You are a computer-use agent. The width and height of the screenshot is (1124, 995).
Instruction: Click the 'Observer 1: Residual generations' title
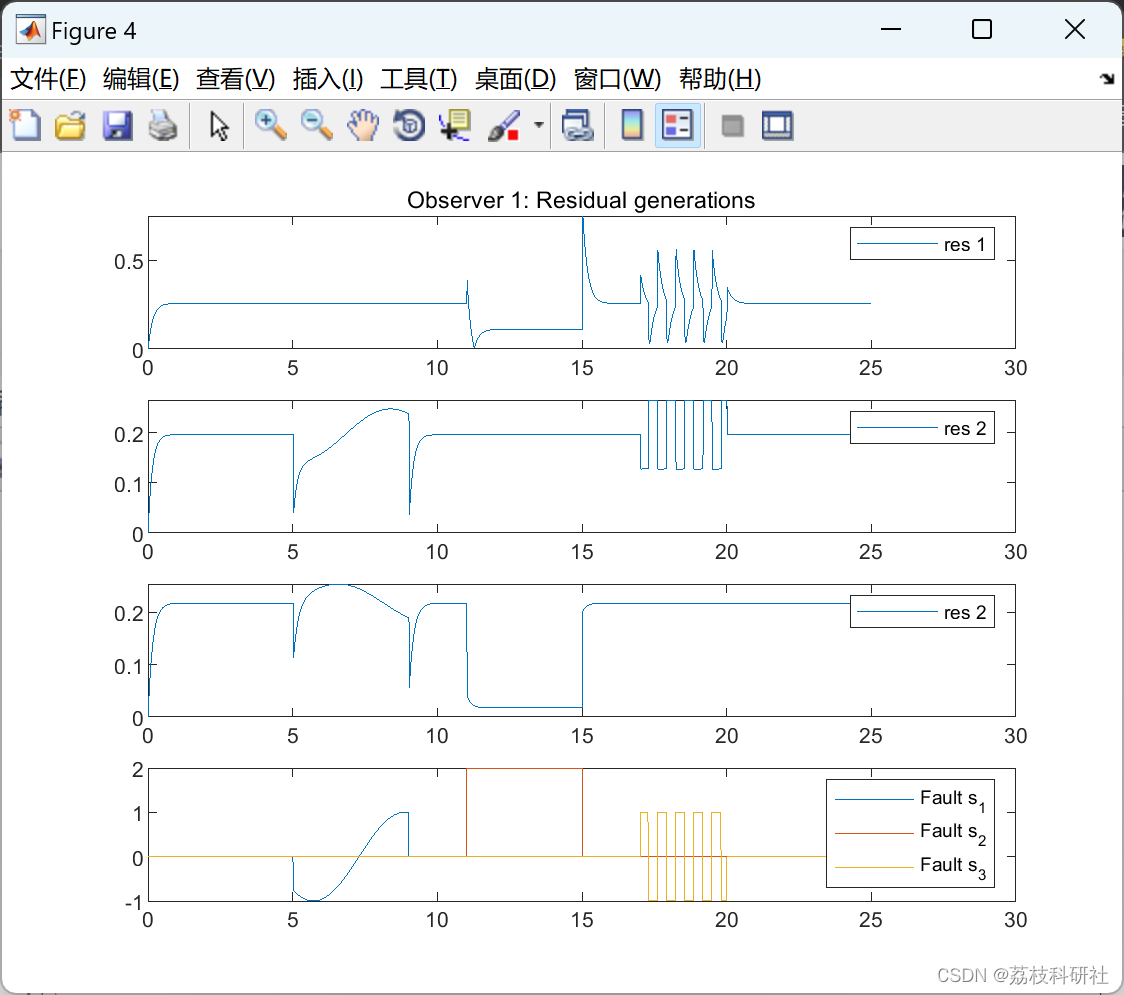[x=581, y=200]
